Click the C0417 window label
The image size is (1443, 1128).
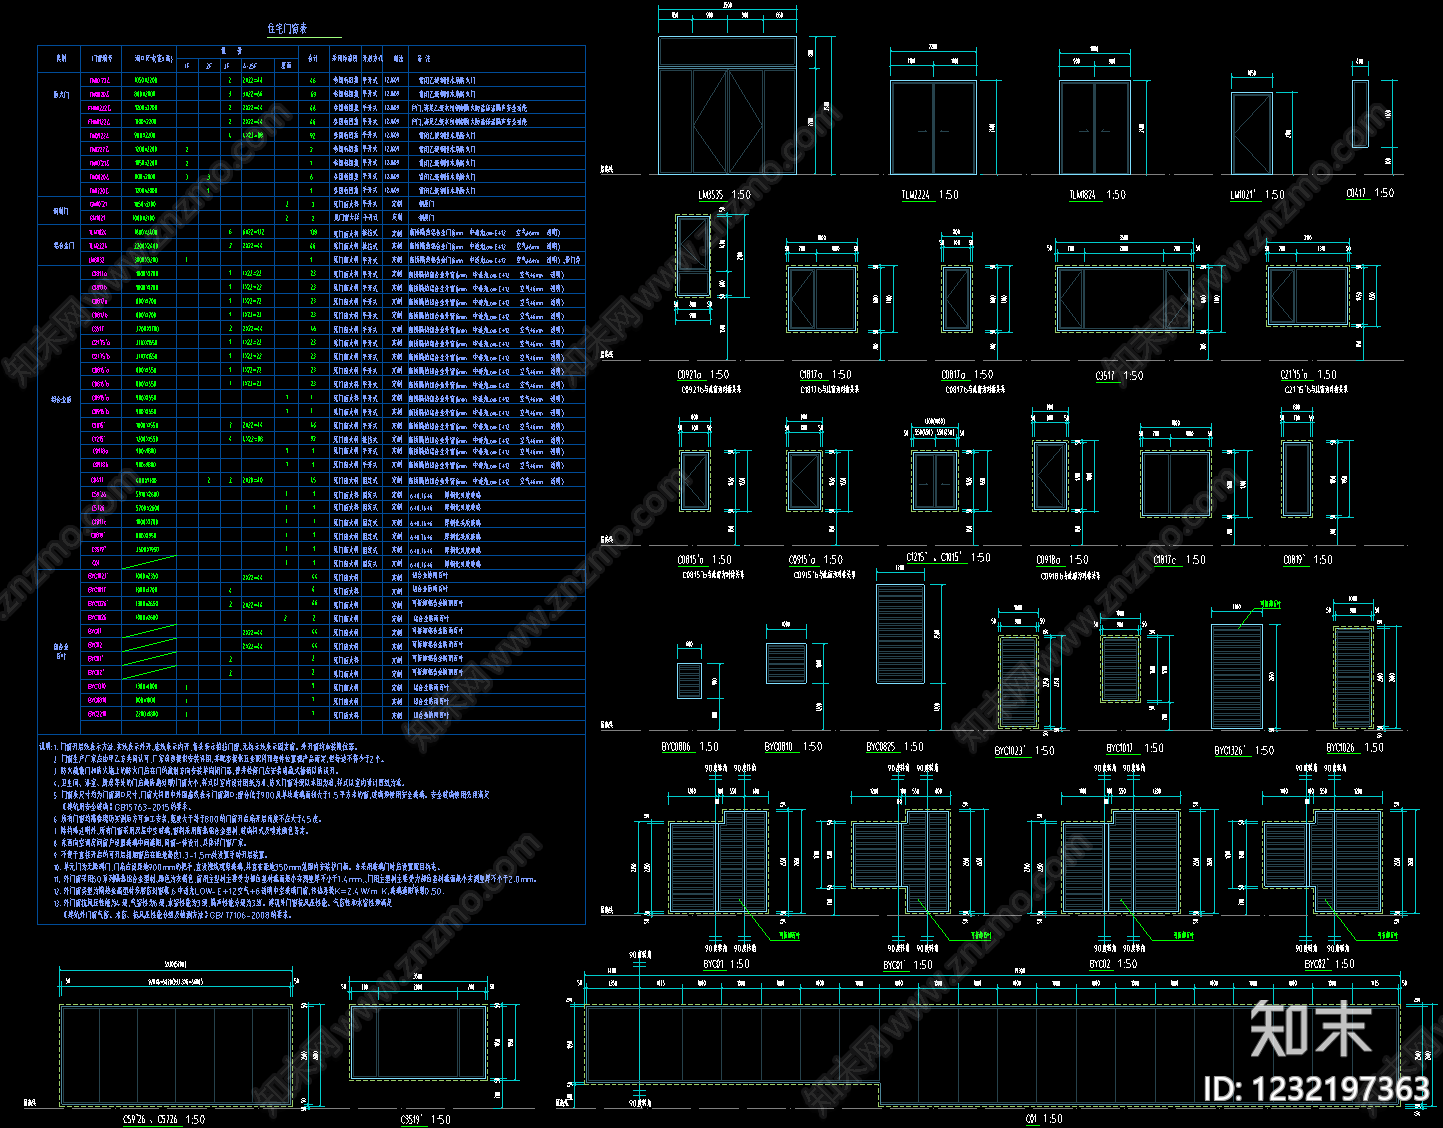[1356, 193]
